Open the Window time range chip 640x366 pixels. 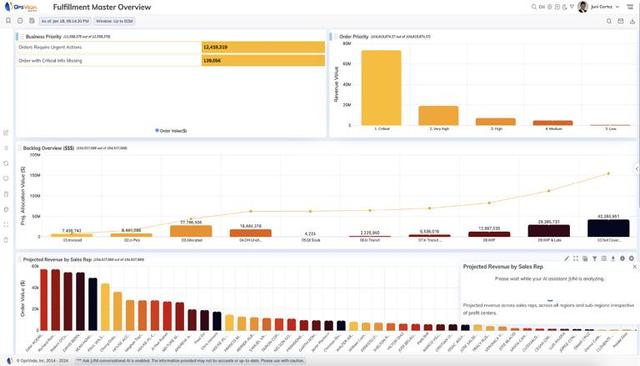click(x=114, y=21)
